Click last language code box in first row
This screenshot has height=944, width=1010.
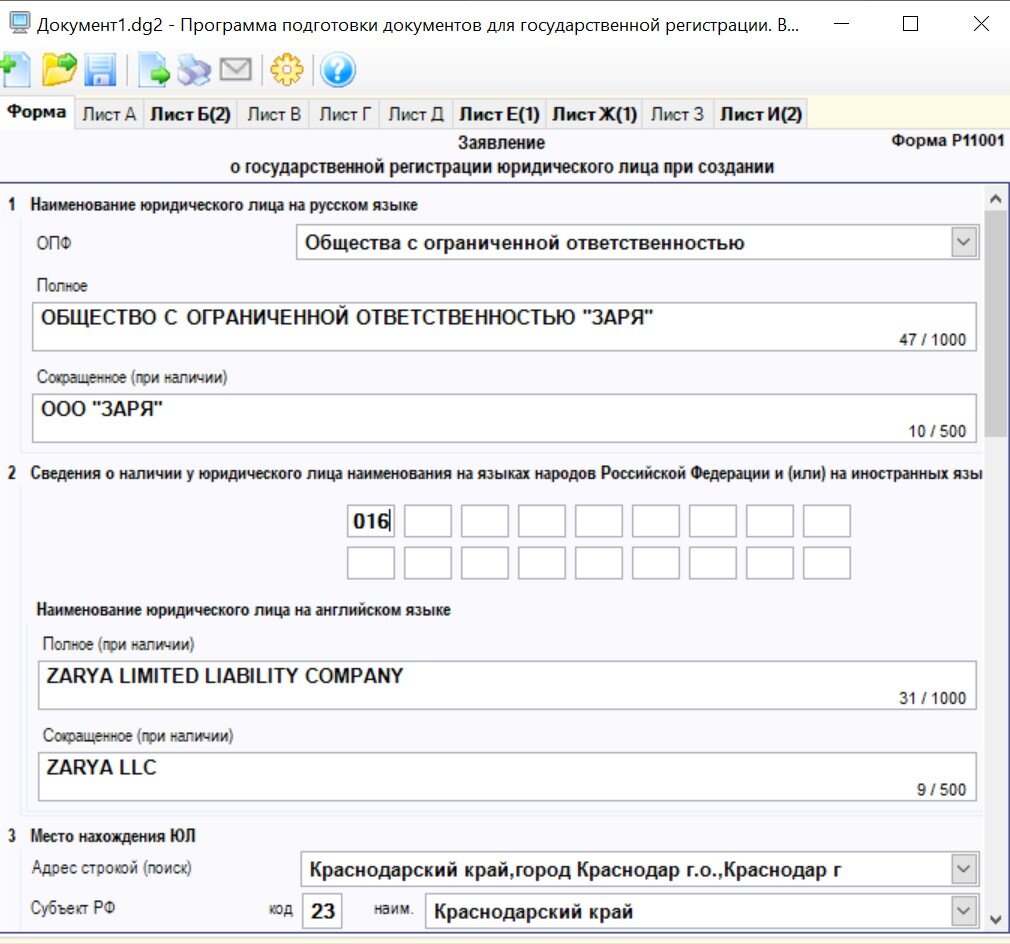point(826,521)
